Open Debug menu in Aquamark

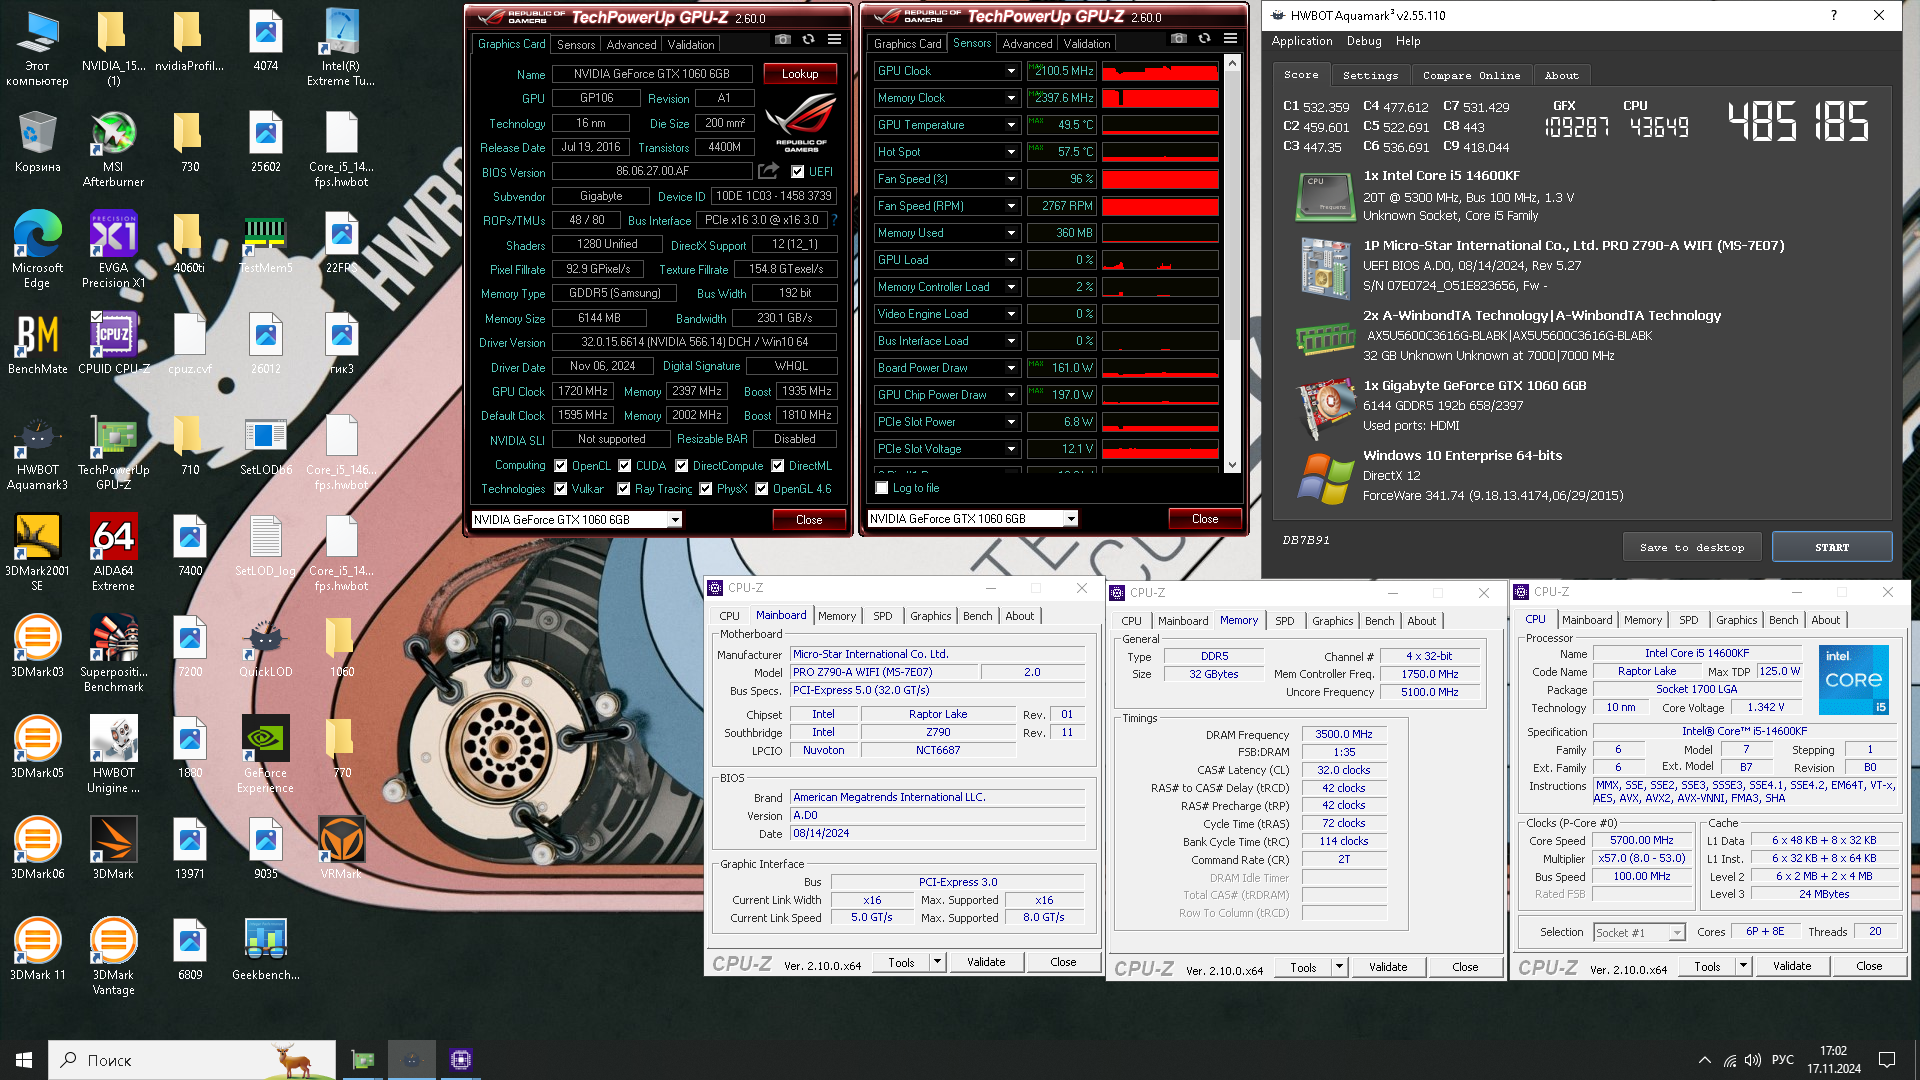pyautogui.click(x=1364, y=41)
